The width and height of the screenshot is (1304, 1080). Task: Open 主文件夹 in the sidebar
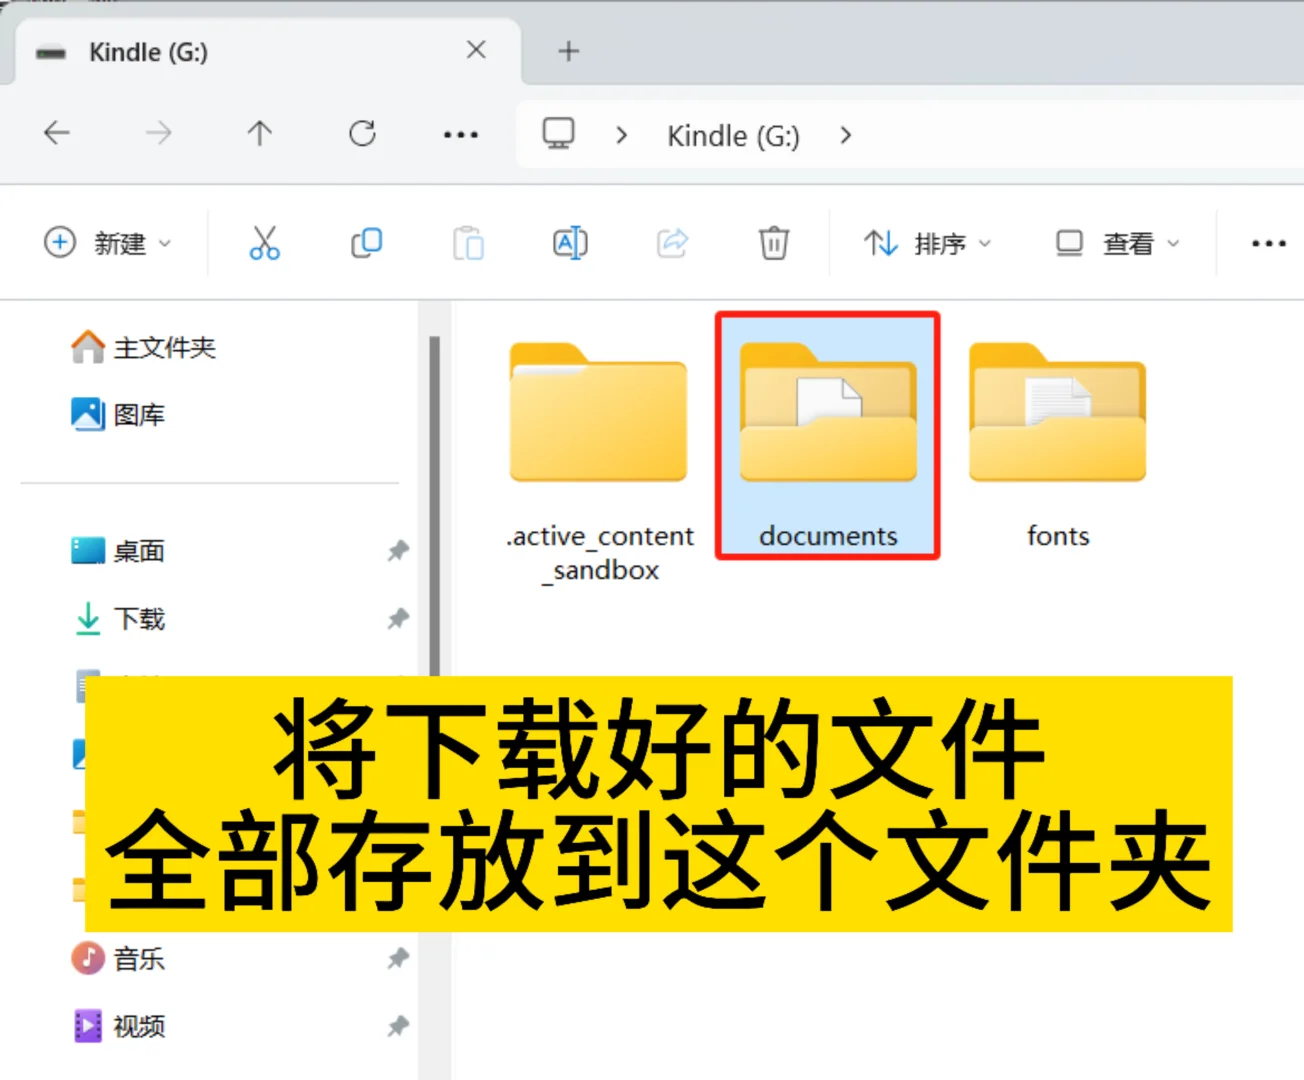pyautogui.click(x=143, y=347)
